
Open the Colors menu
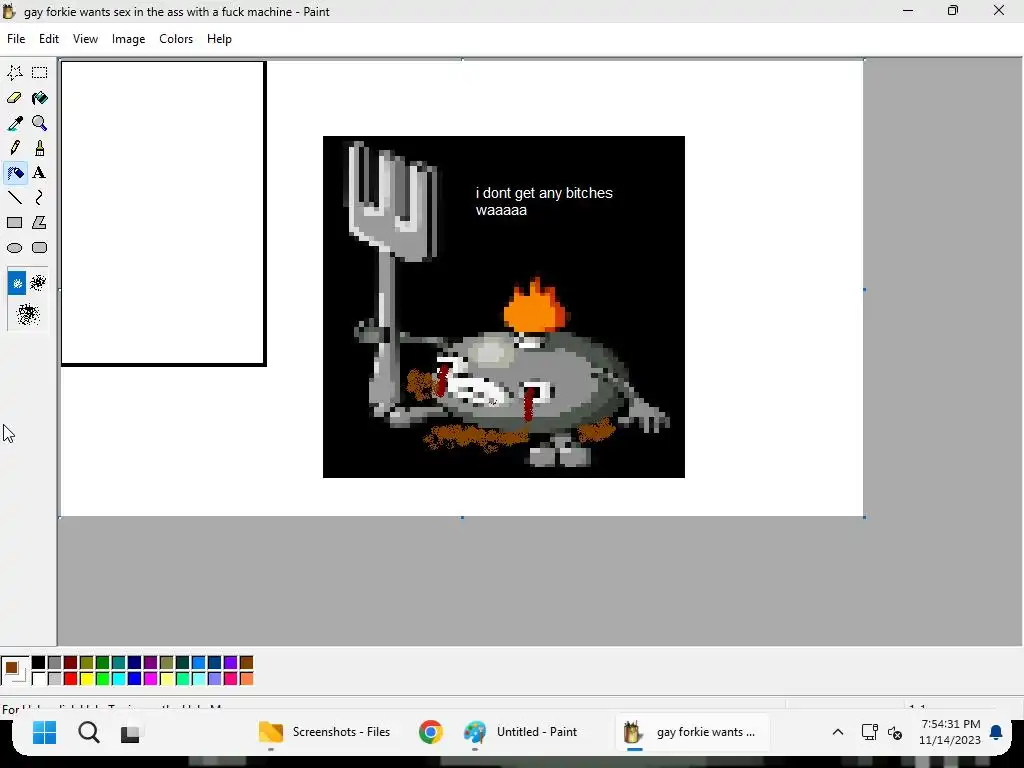(x=176, y=39)
